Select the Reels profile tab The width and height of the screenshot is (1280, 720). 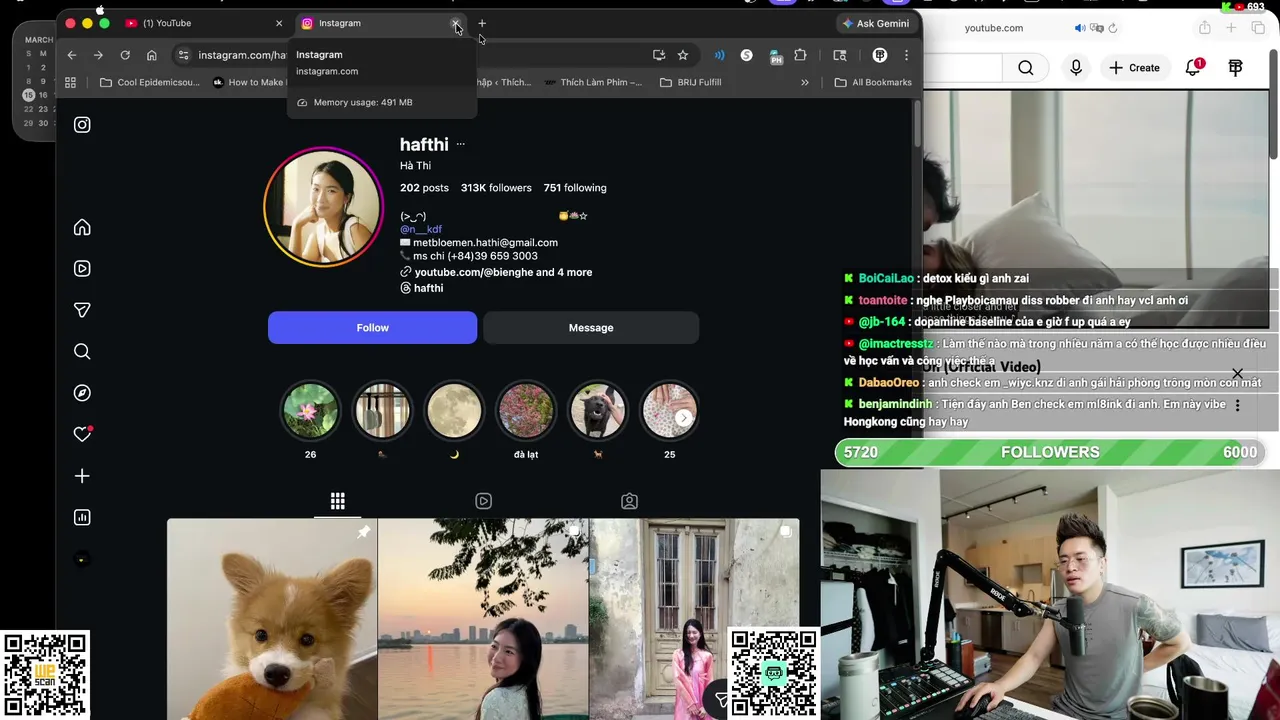[484, 501]
